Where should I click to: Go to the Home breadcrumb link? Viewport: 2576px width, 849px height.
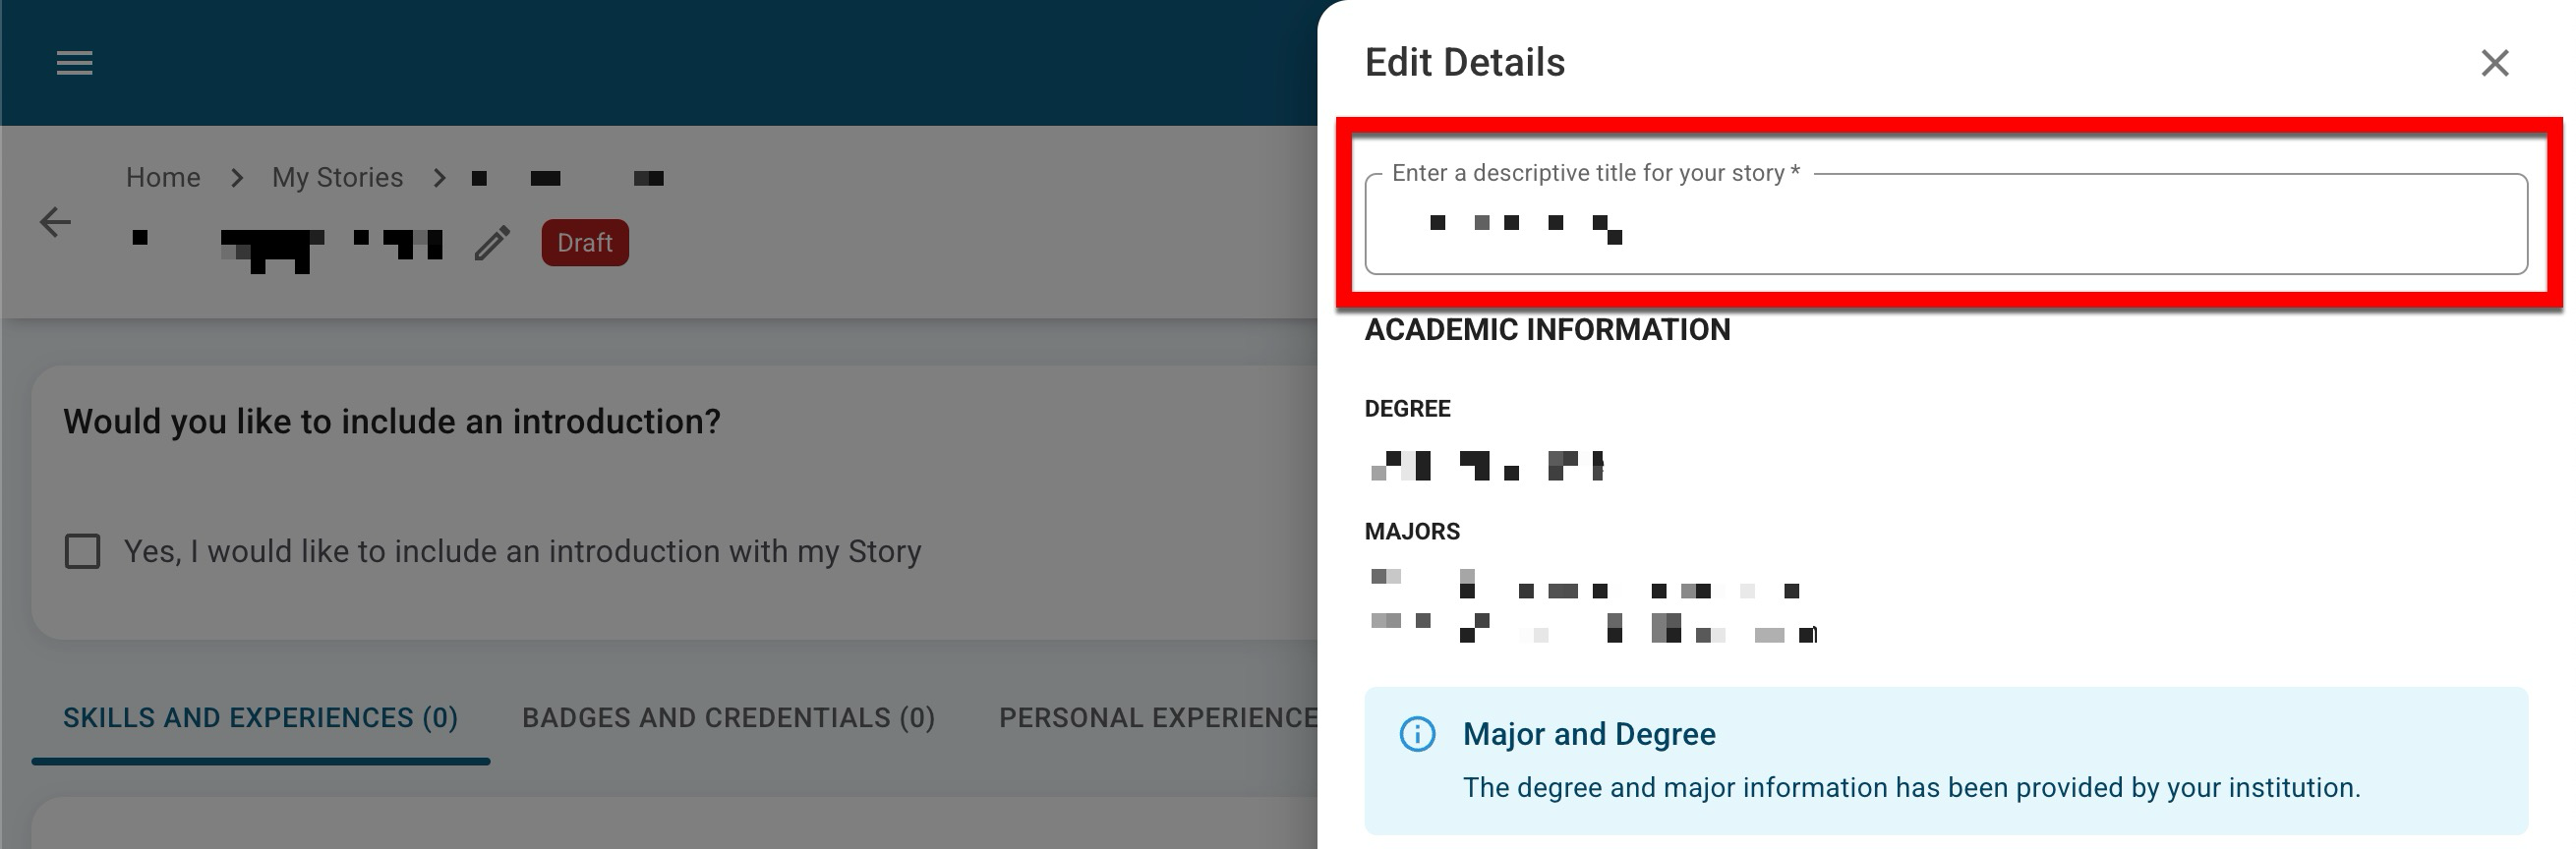pyautogui.click(x=163, y=178)
